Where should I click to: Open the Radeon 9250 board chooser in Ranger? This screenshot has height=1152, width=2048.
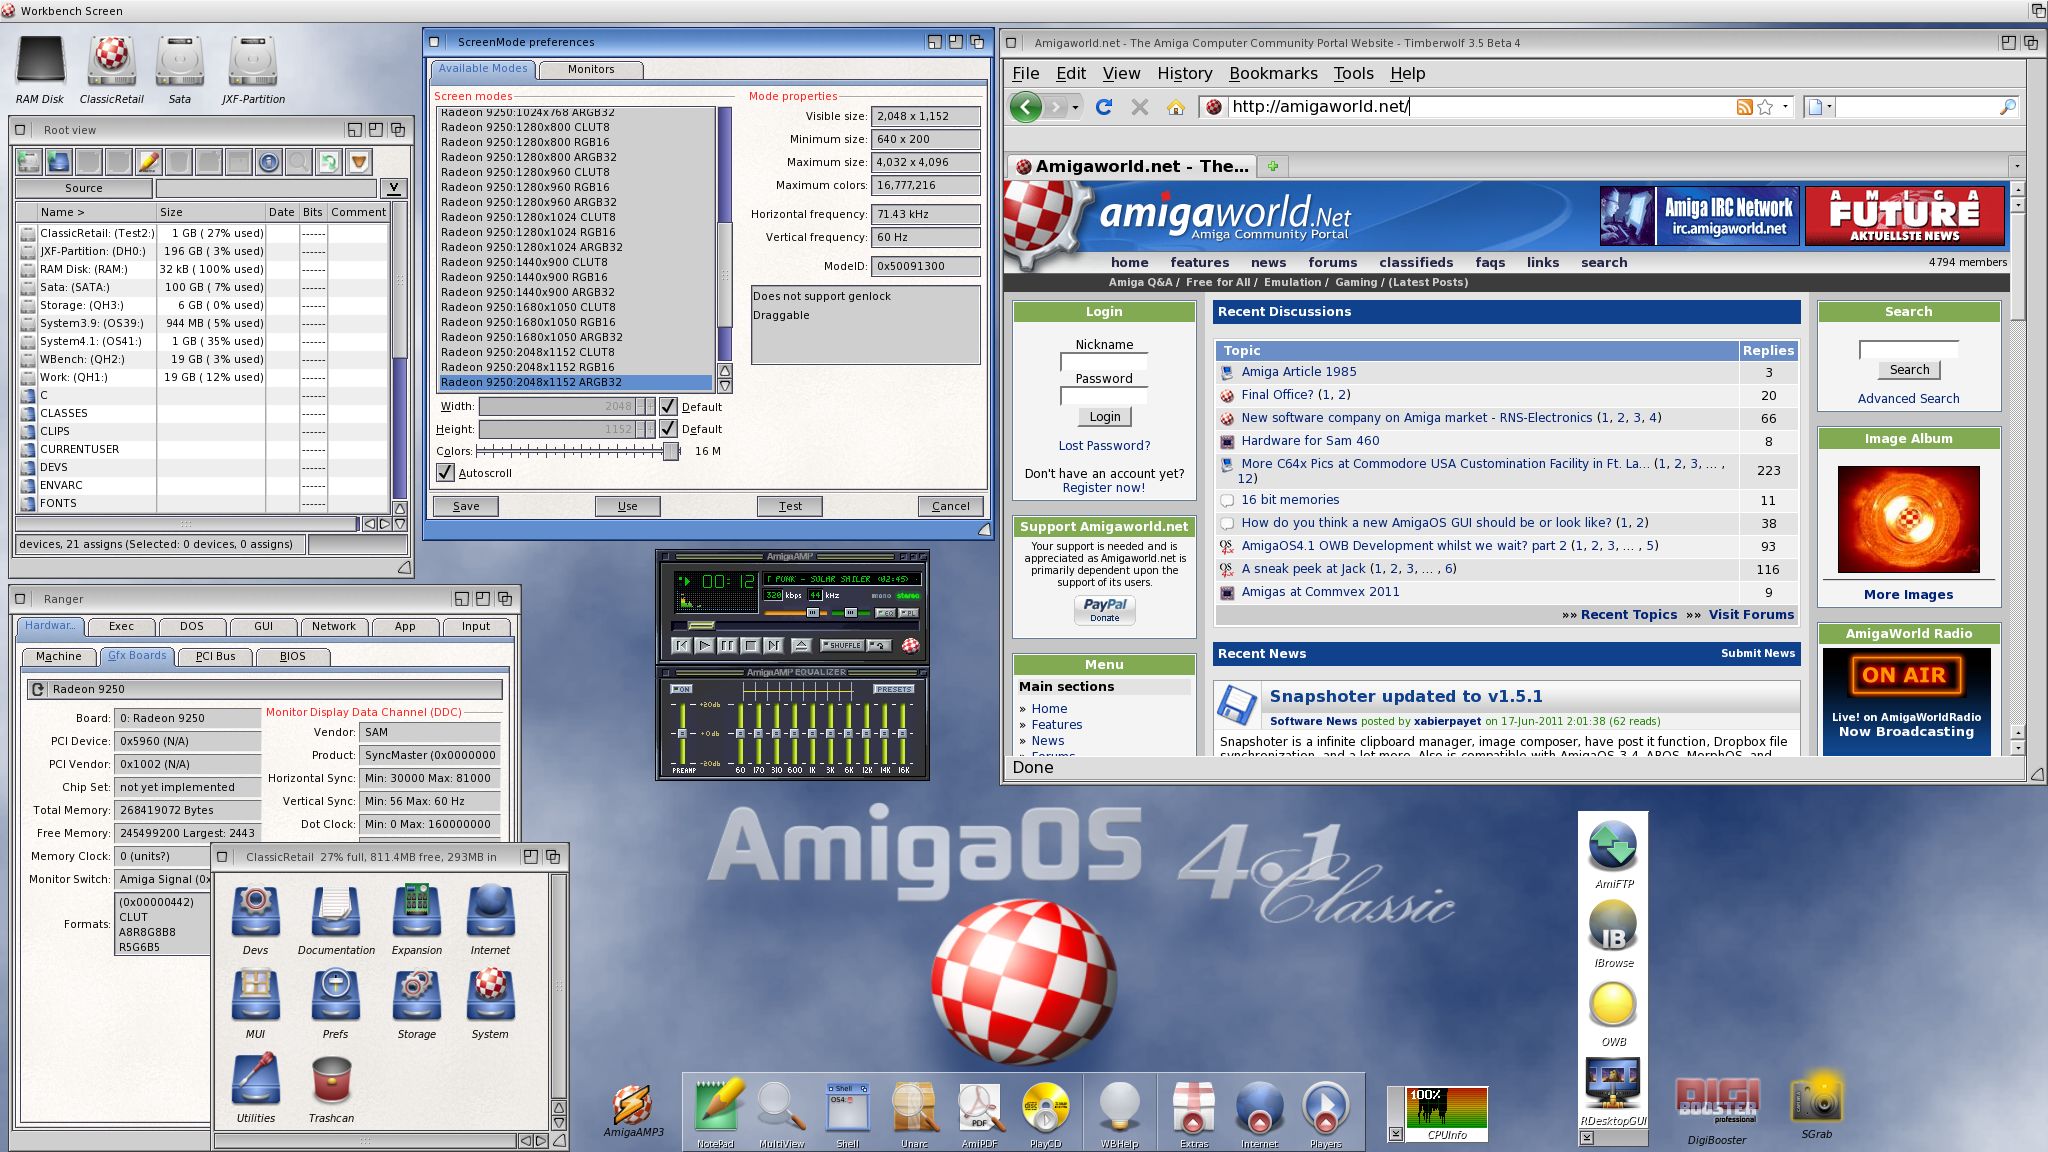click(x=38, y=689)
